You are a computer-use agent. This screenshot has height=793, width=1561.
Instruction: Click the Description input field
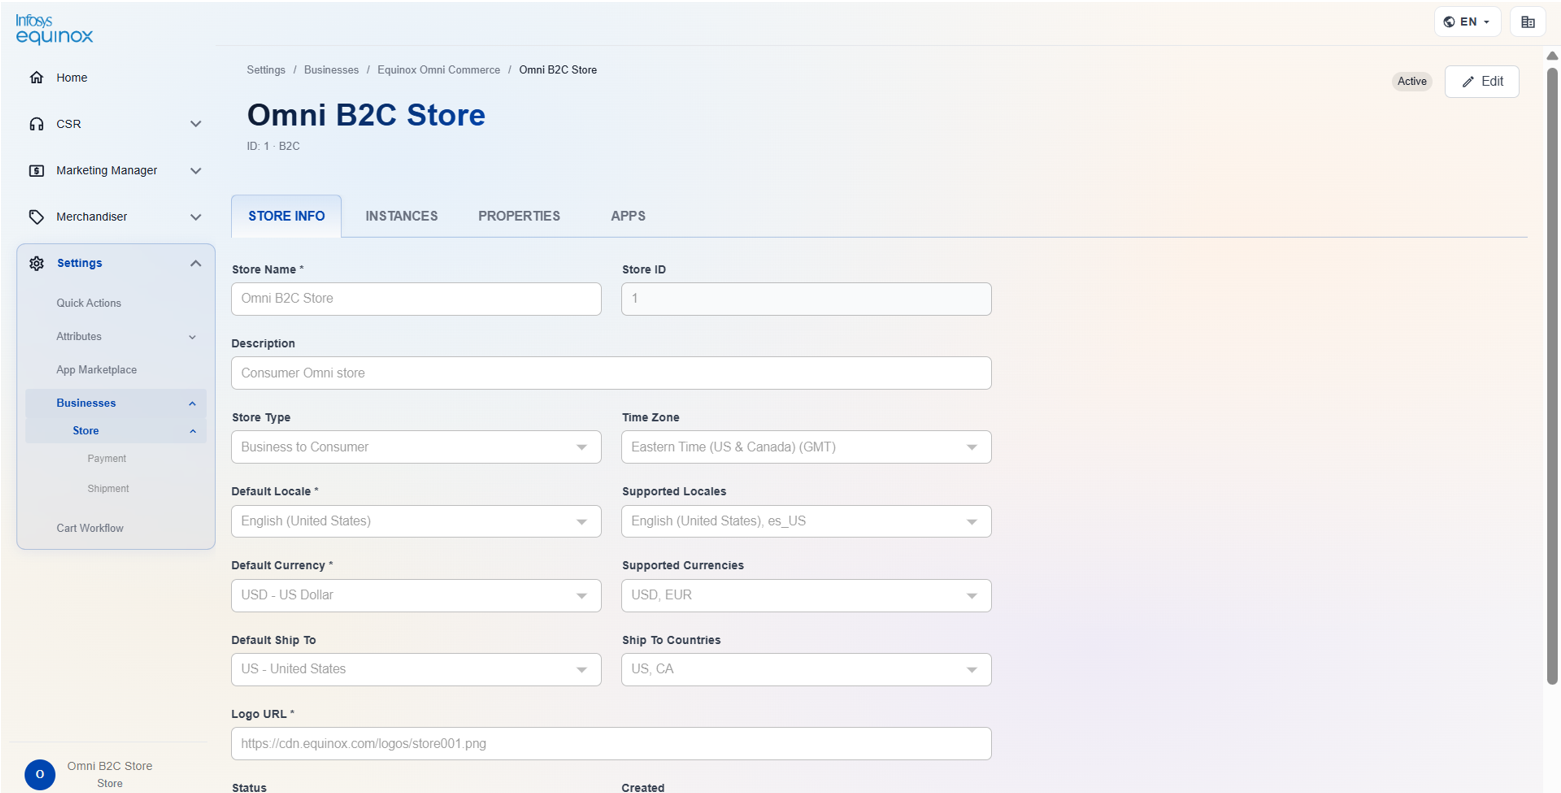point(611,373)
